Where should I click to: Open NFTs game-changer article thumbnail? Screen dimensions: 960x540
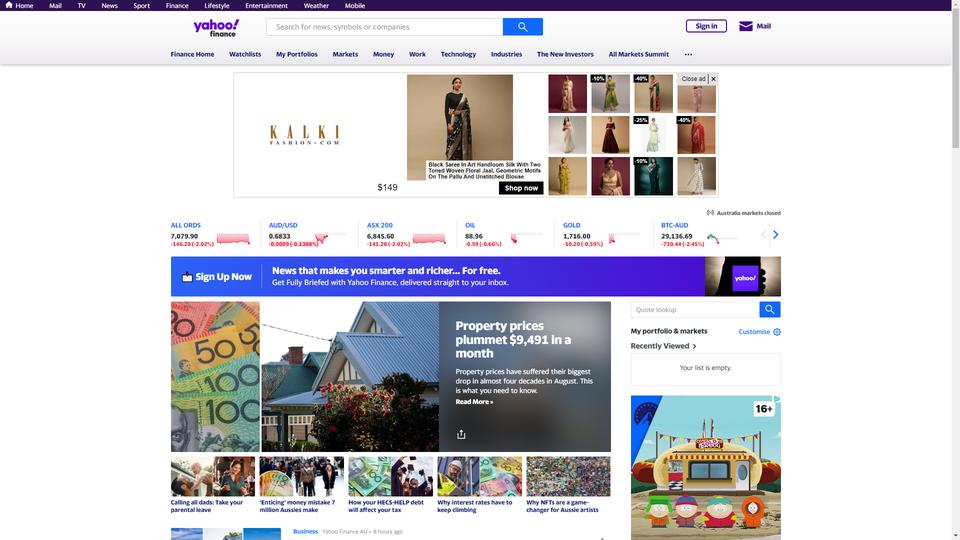tap(568, 476)
